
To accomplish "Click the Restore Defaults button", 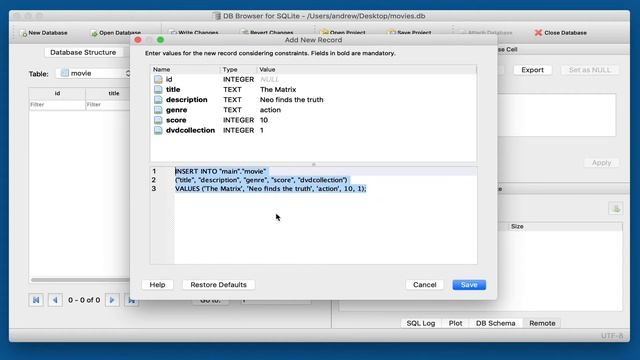I will pyautogui.click(x=218, y=284).
